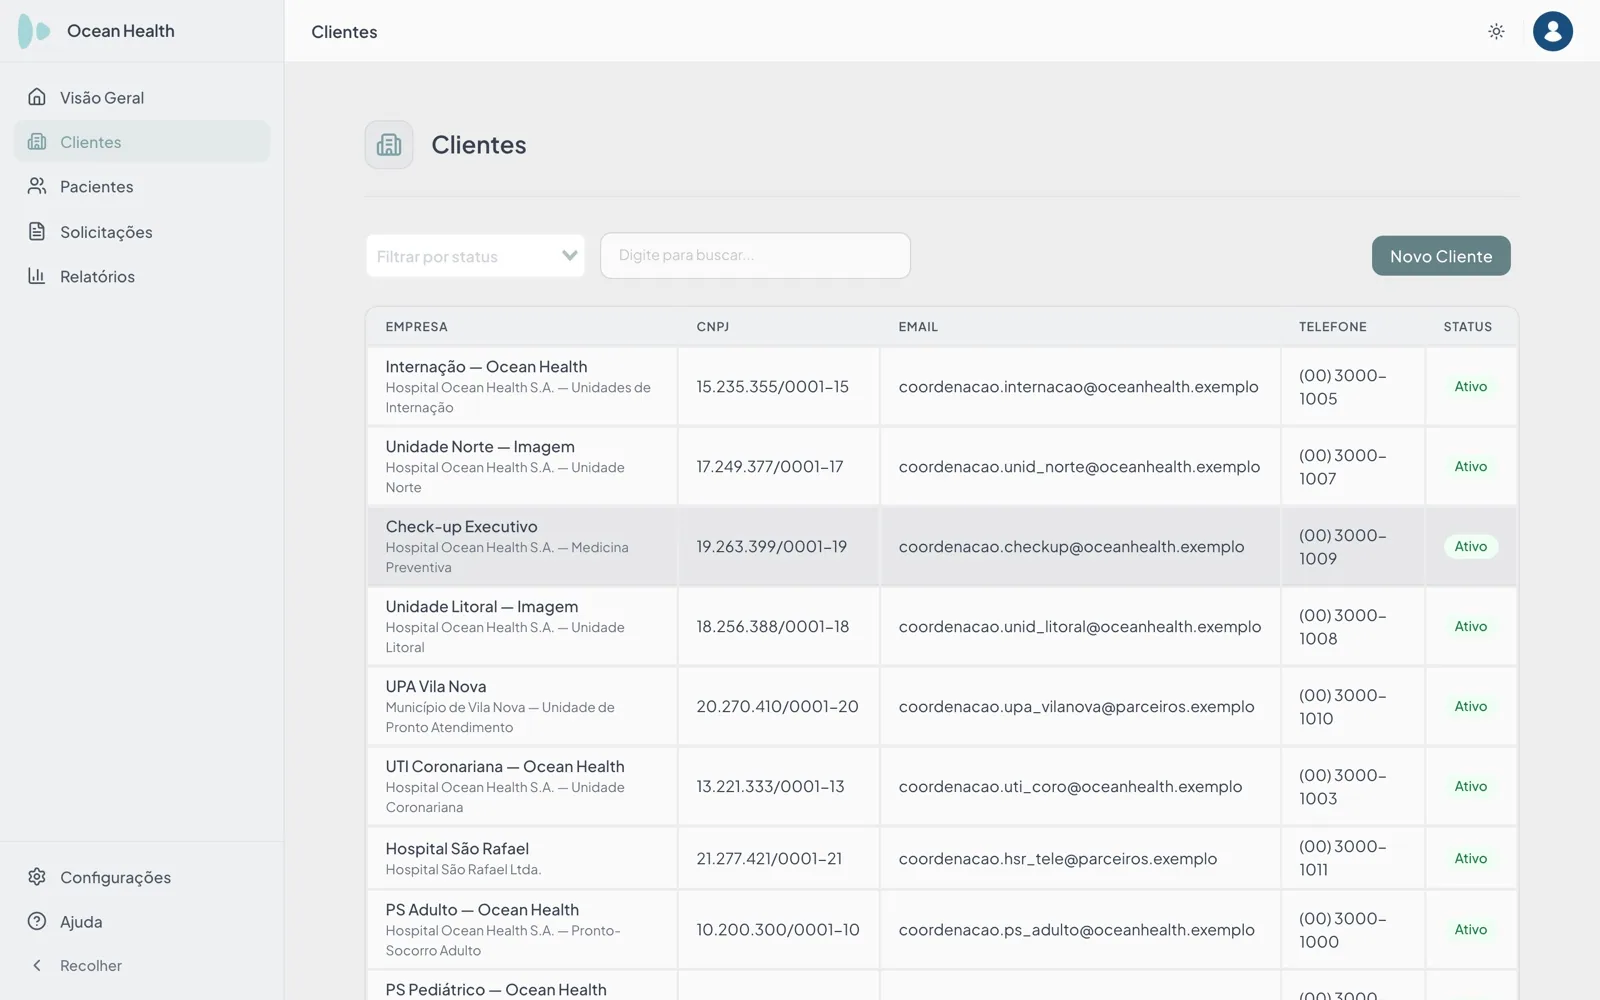
Task: Select UTI Coronariana — Ocean Health row
Action: pos(942,787)
